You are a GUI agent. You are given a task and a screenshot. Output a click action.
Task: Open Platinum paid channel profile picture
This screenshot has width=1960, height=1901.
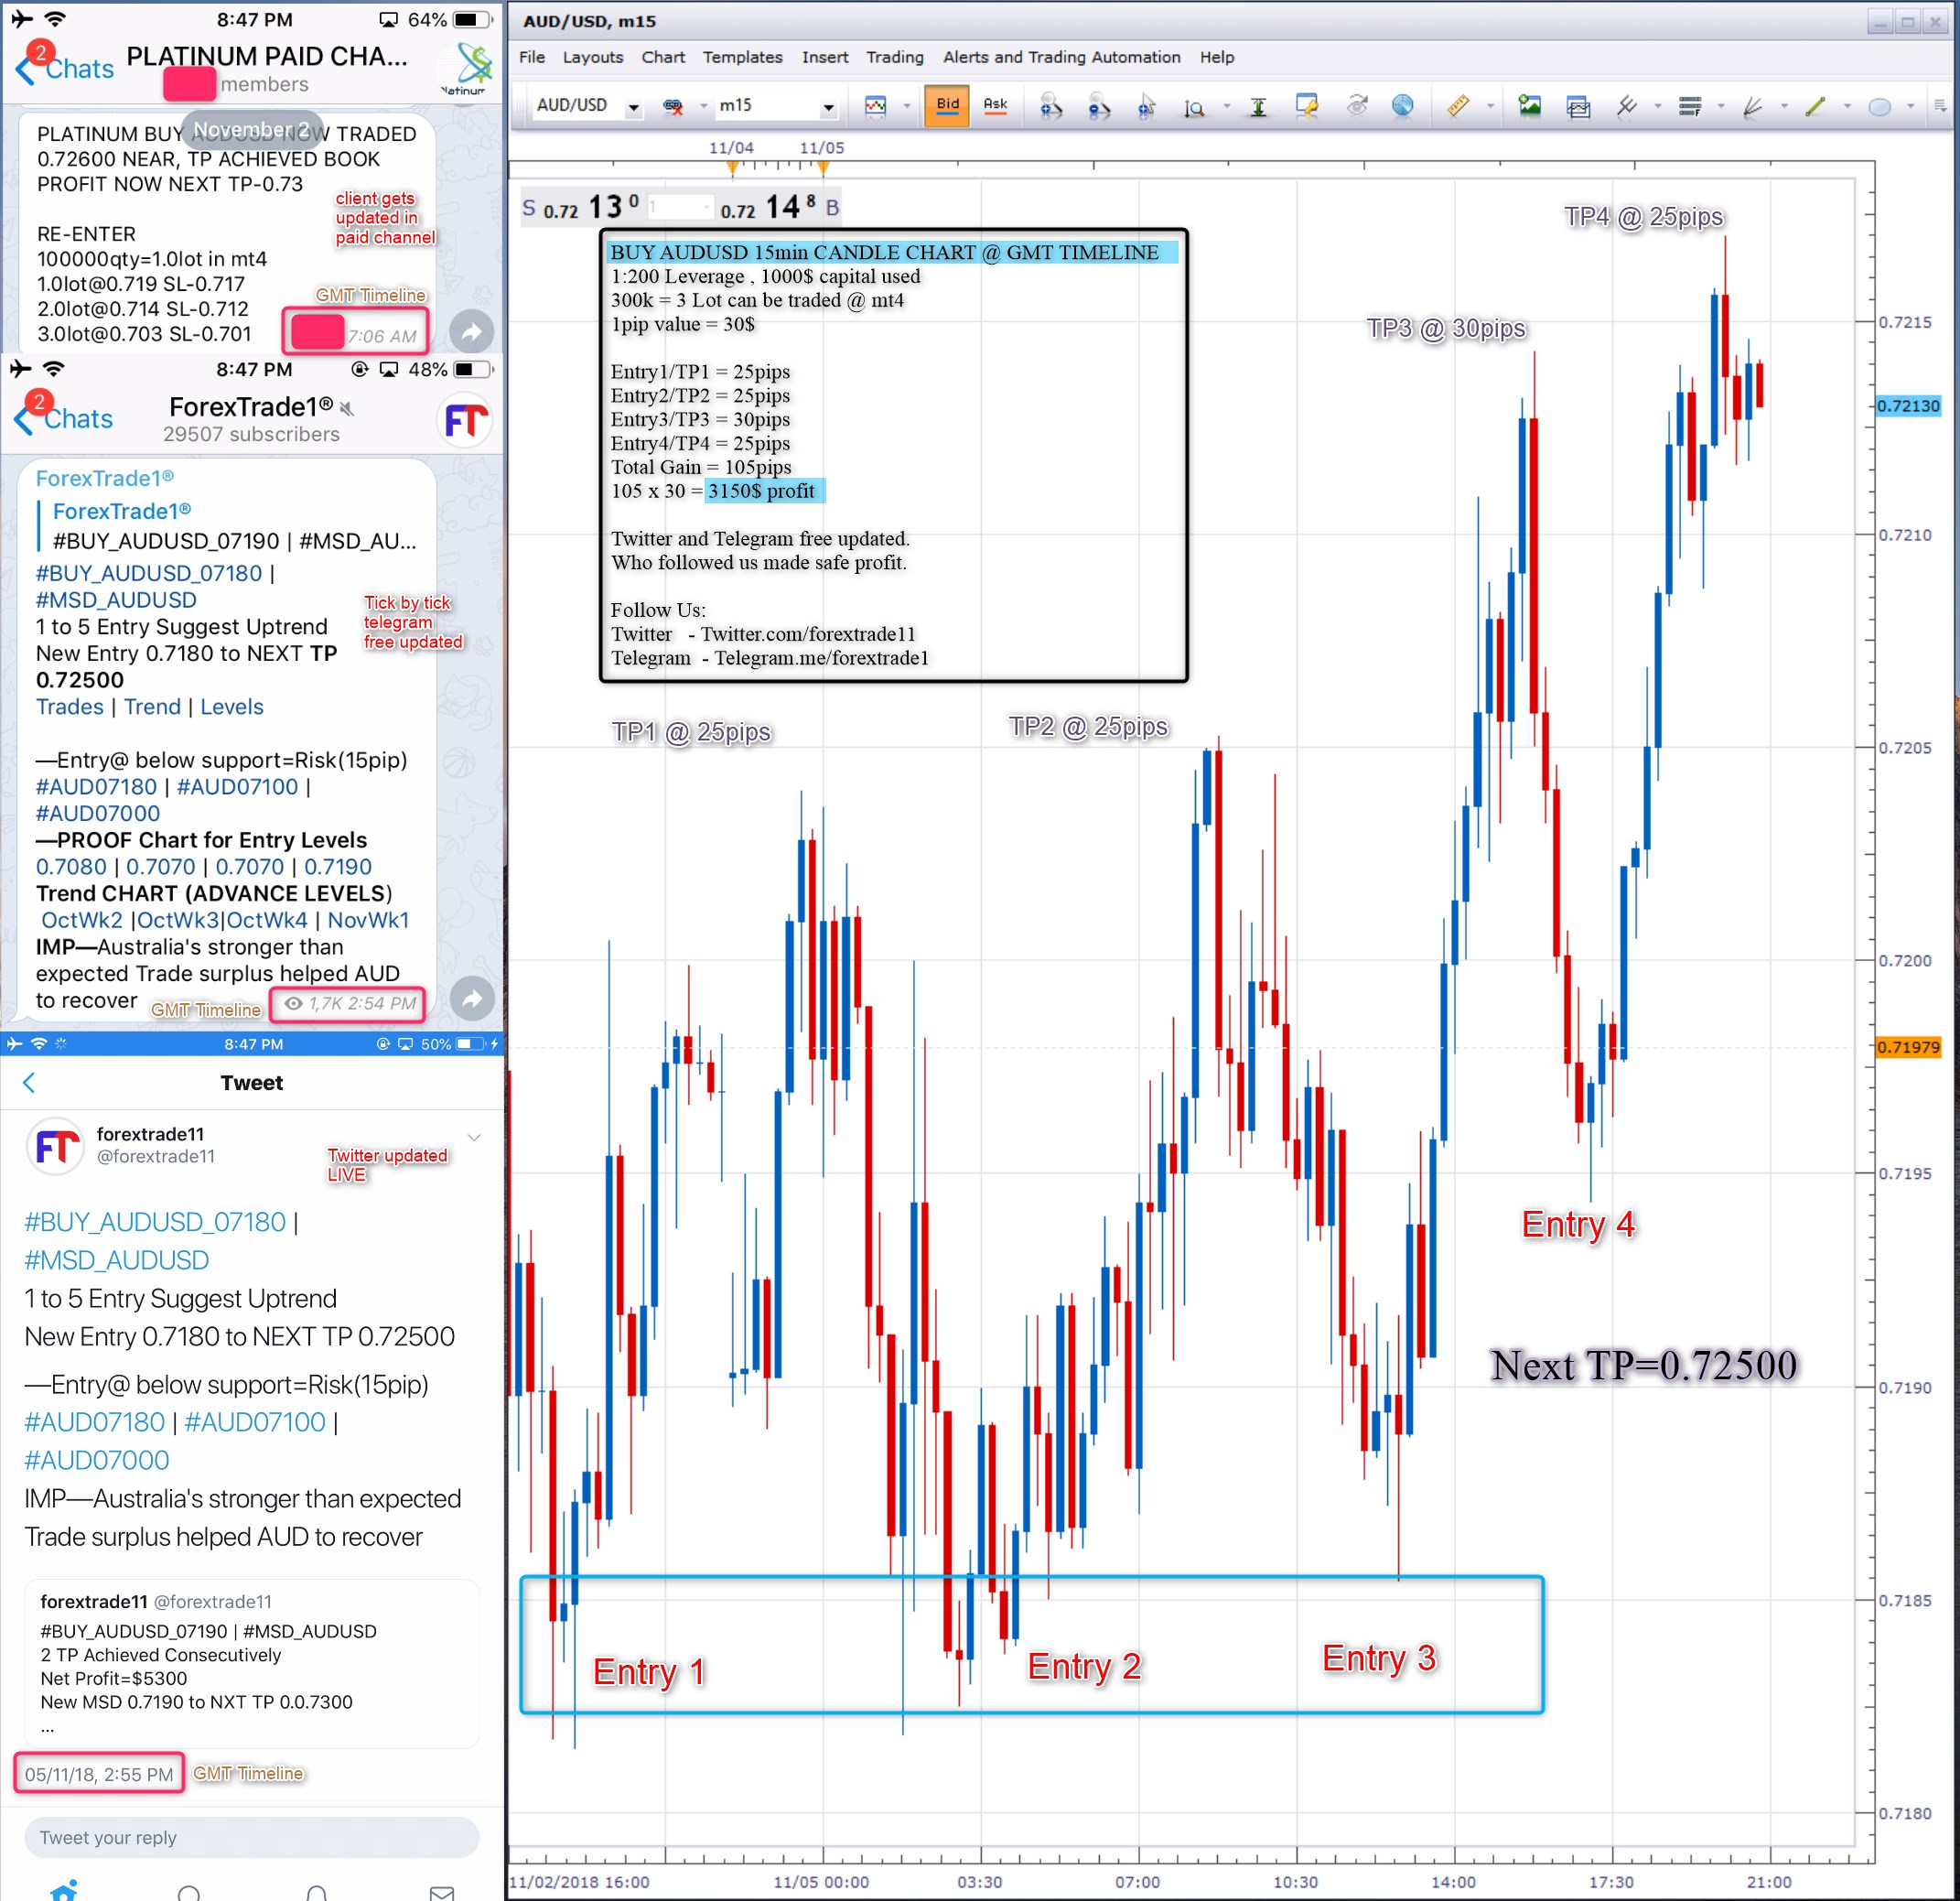[467, 67]
